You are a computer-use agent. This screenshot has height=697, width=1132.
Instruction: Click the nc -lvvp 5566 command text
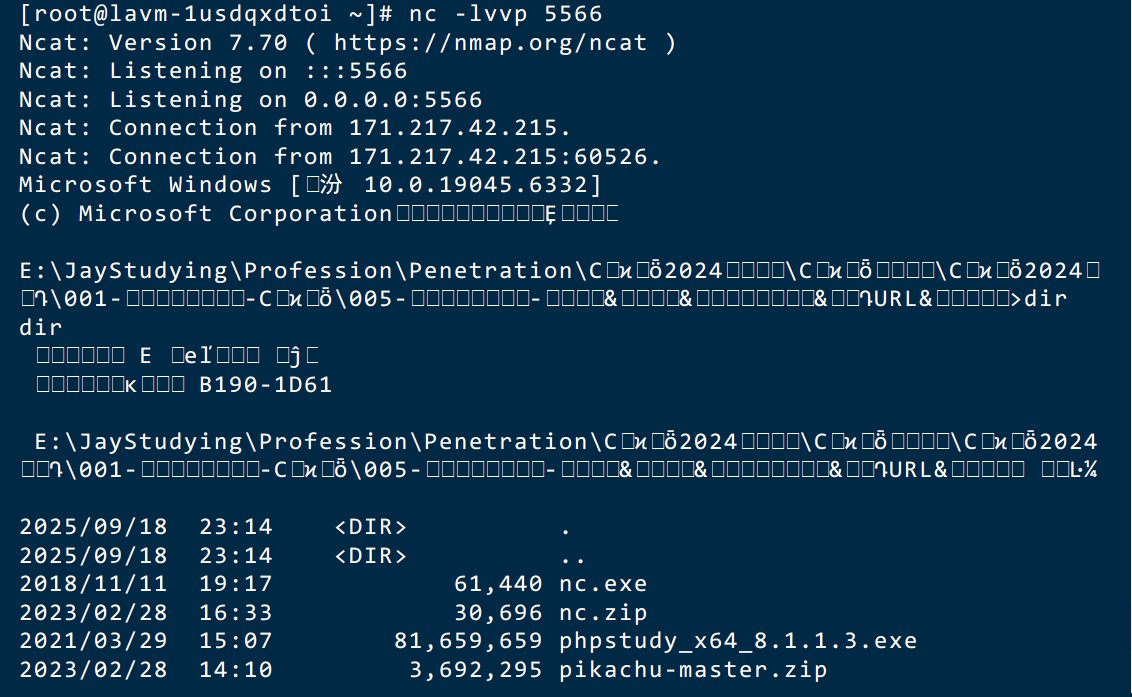click(x=505, y=14)
